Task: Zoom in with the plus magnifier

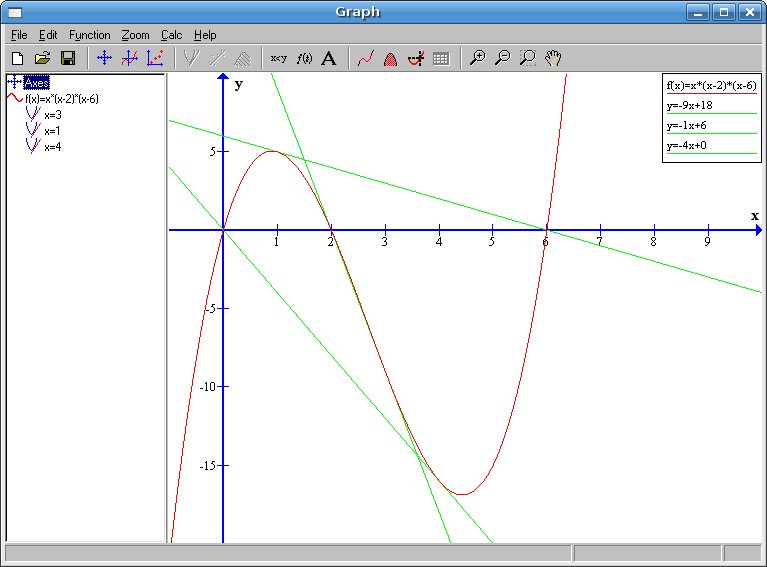Action: [x=477, y=59]
